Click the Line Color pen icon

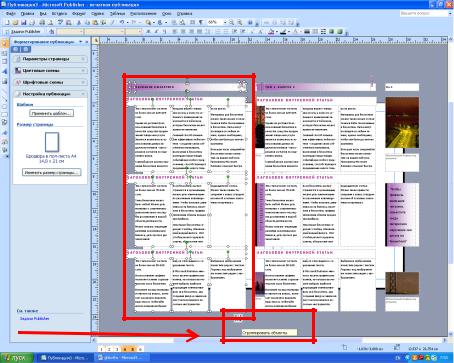pyautogui.click(x=283, y=32)
